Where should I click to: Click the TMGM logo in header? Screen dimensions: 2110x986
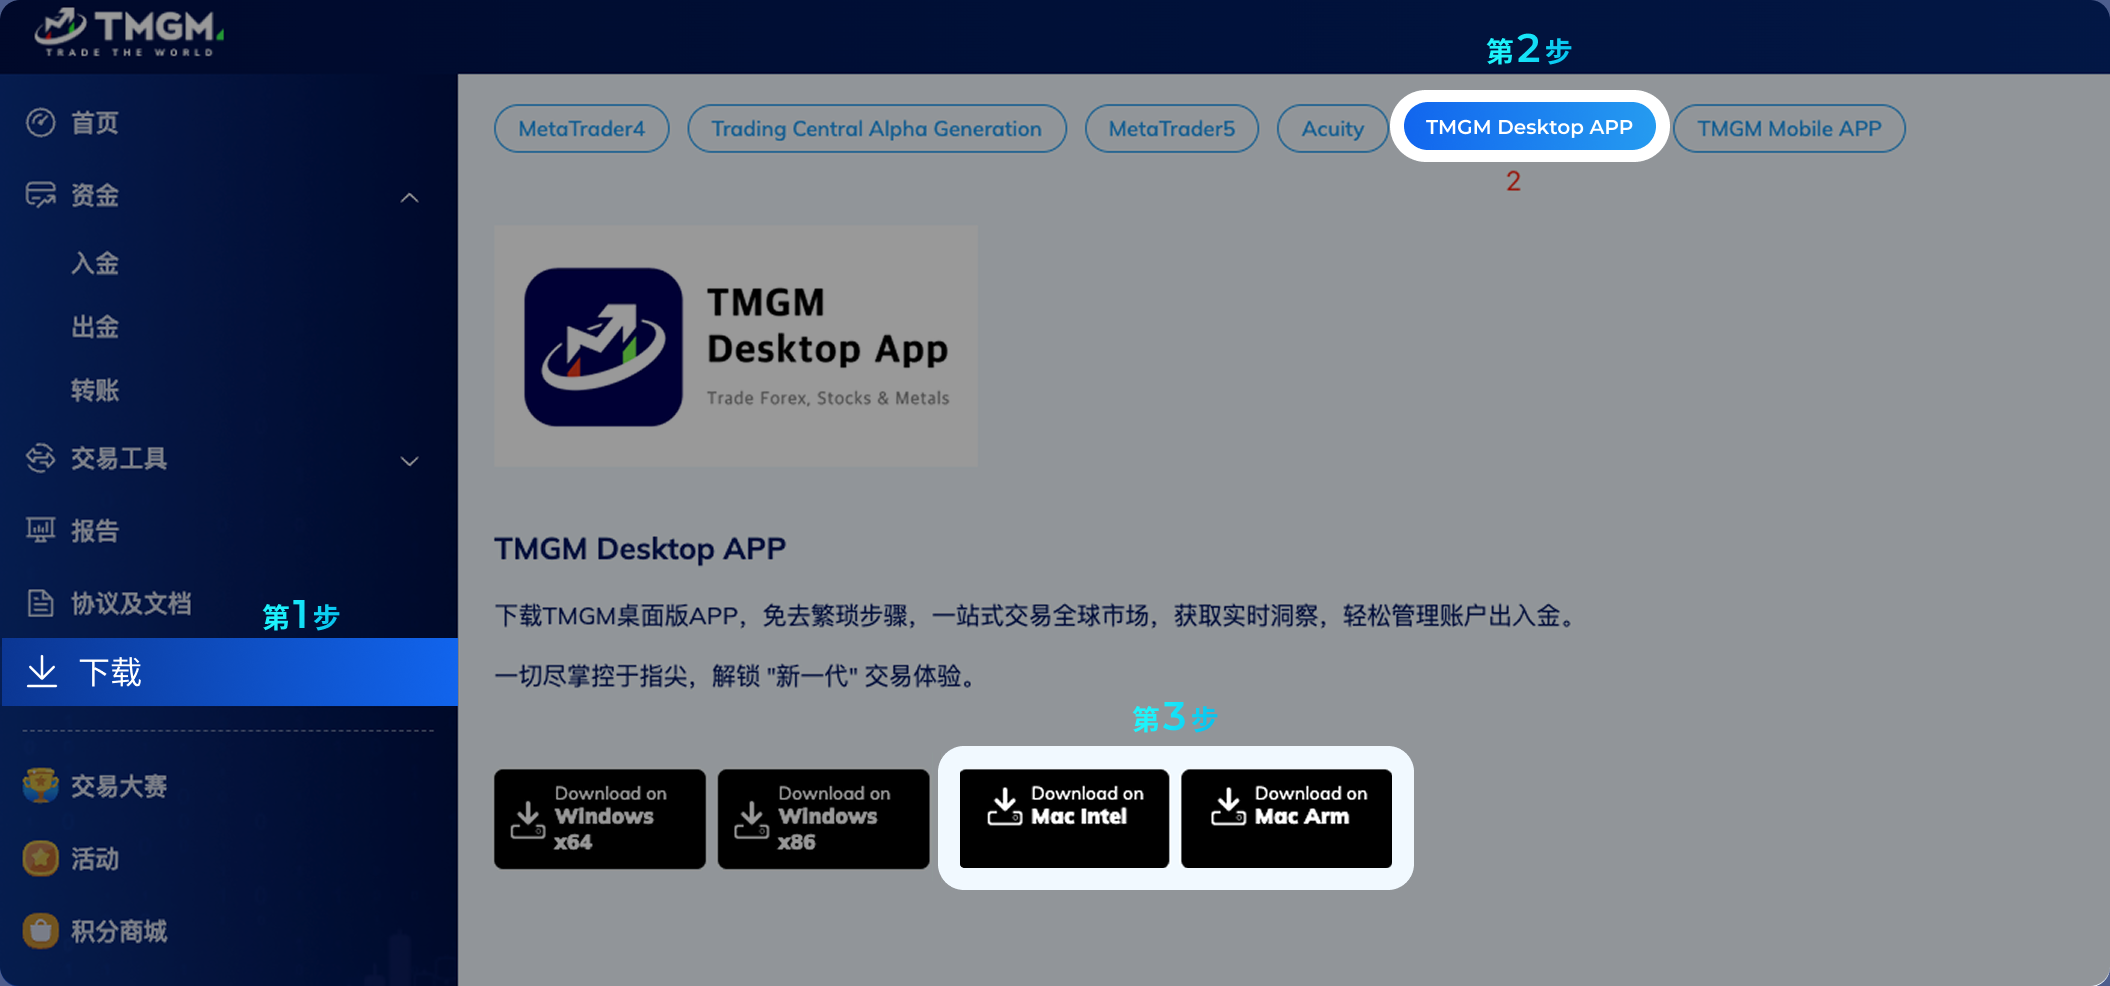click(x=129, y=33)
